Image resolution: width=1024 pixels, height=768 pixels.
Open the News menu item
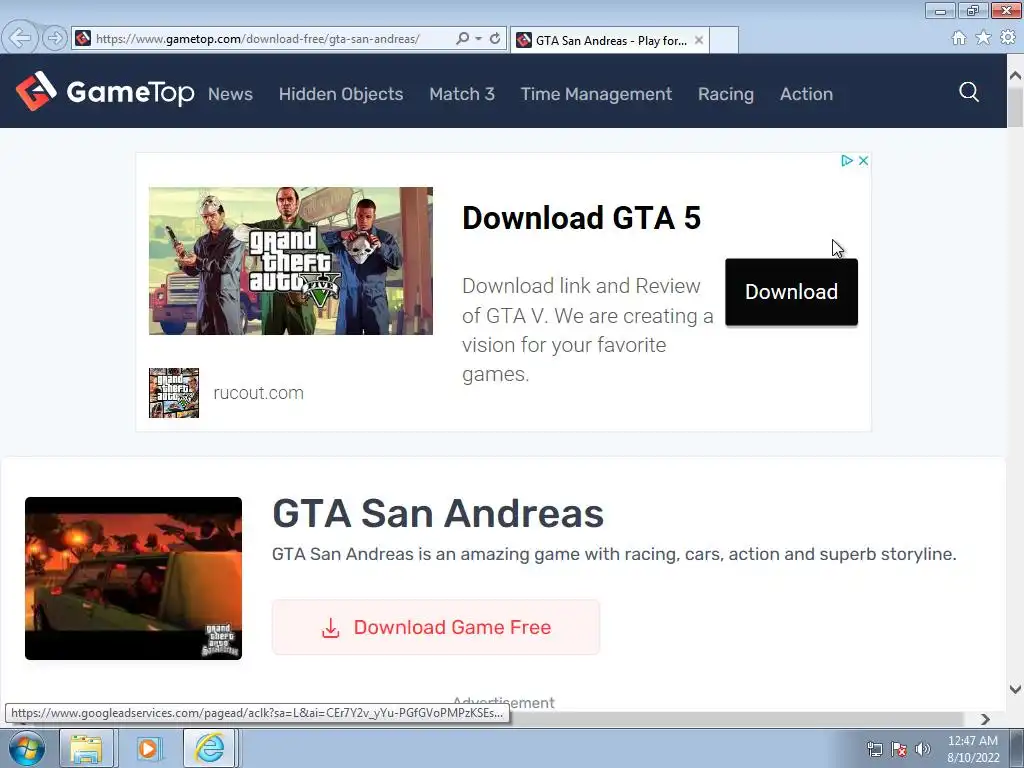tap(231, 94)
